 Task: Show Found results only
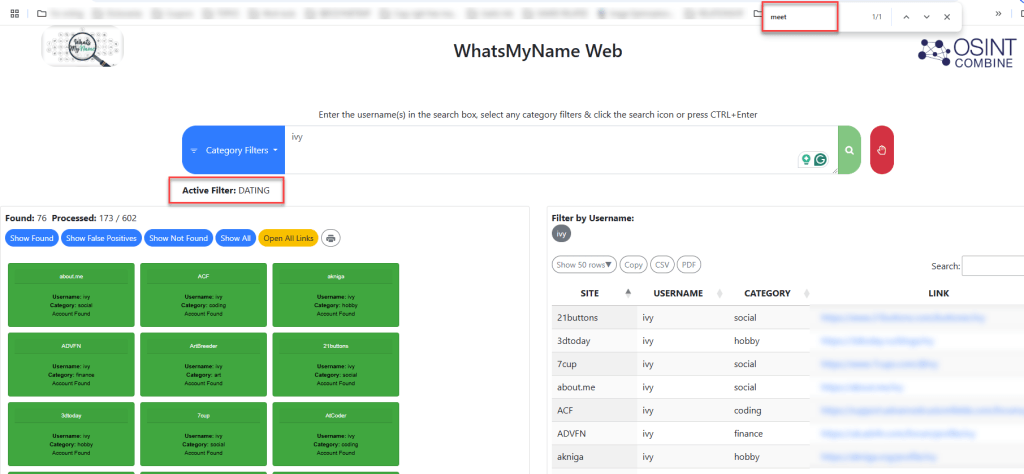32,238
